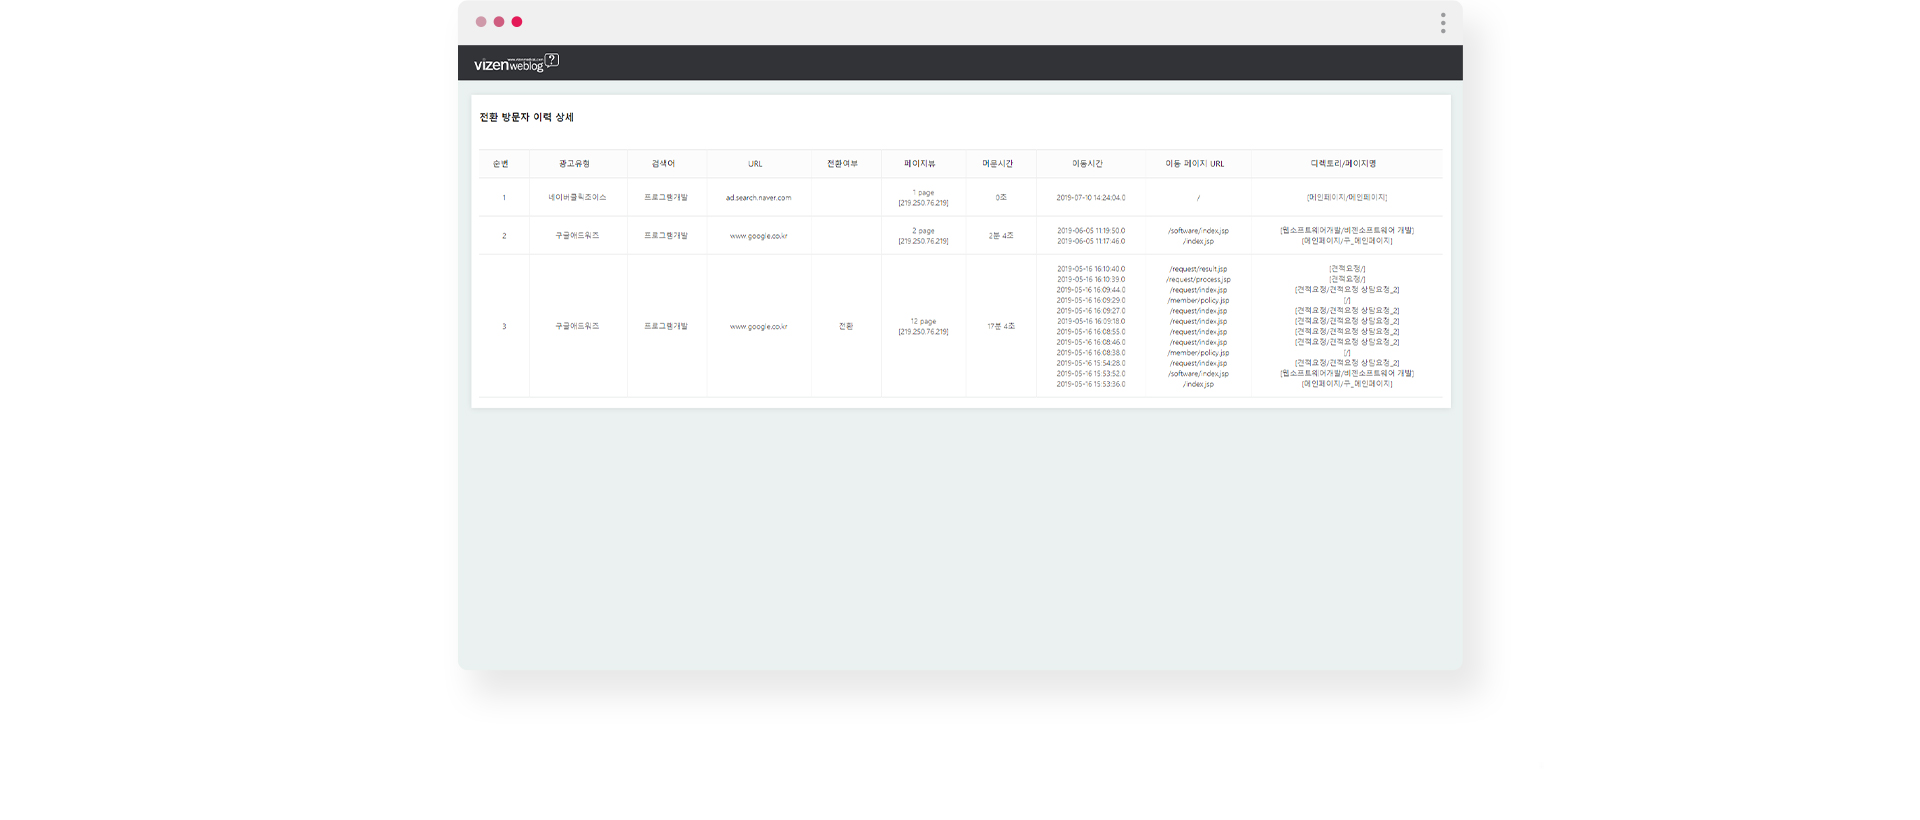Click the 페이지뷰 column header
This screenshot has width=1920, height=820.
pos(920,164)
